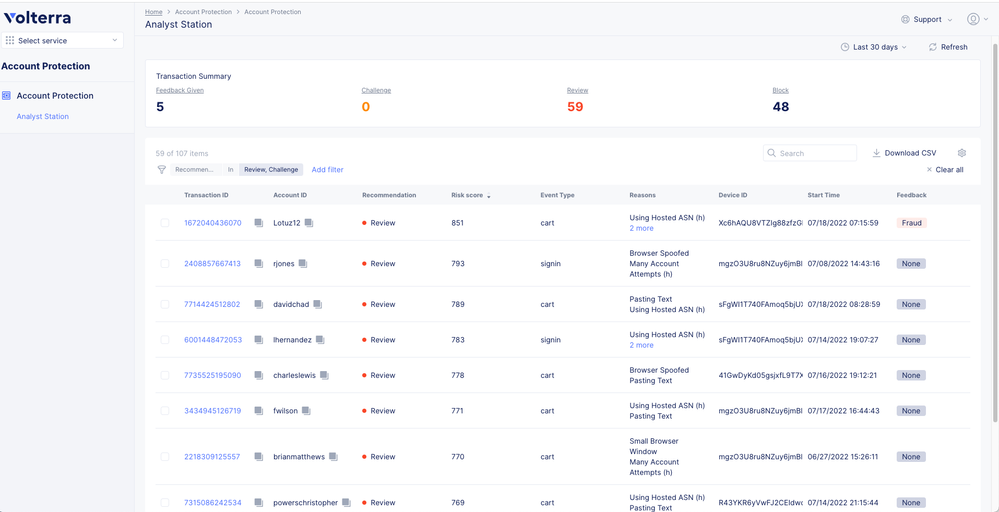999x512 pixels.
Task: Click the table settings gear icon
Action: point(962,153)
